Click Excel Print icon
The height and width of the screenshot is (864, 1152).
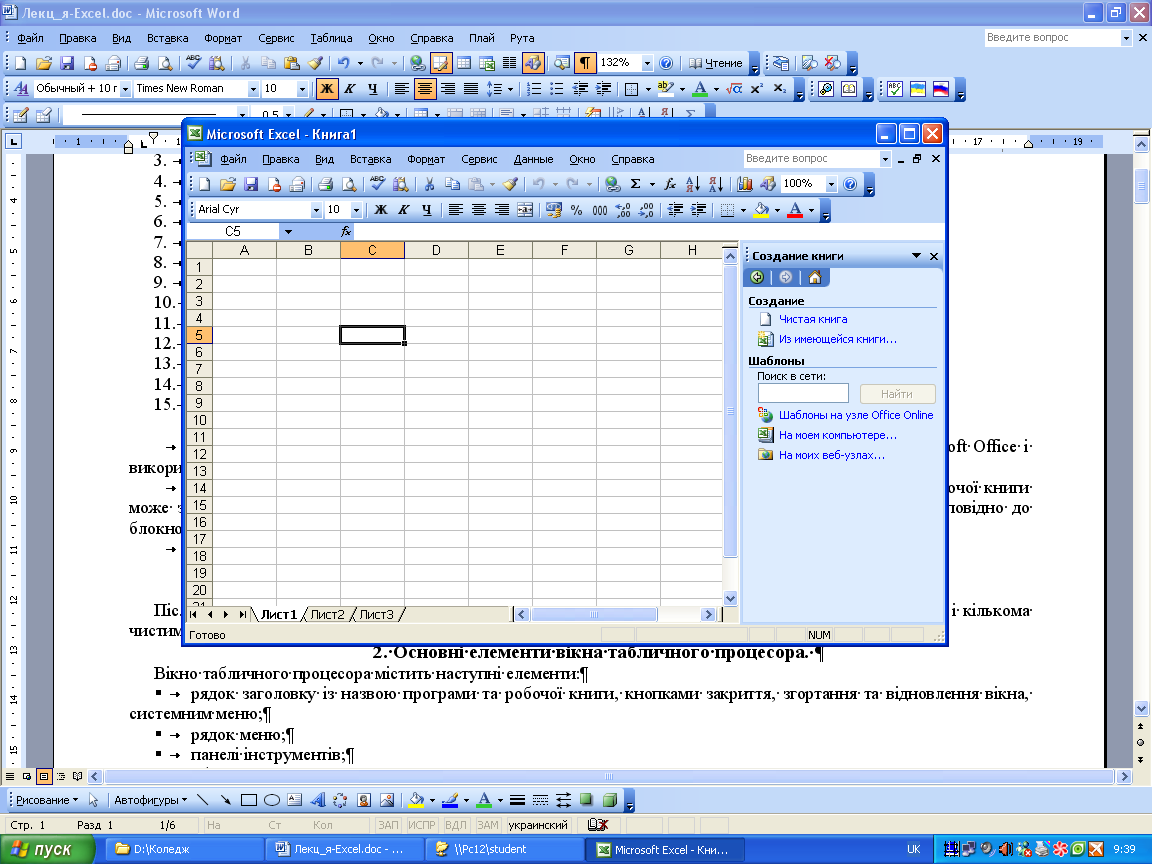tap(325, 184)
